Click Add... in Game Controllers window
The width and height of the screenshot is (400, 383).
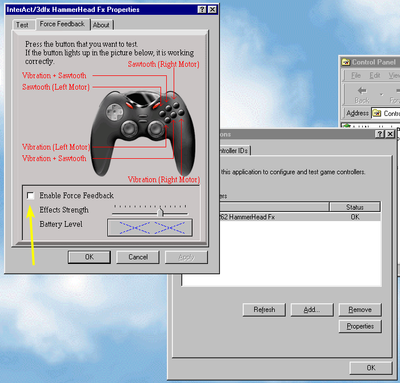tap(312, 310)
